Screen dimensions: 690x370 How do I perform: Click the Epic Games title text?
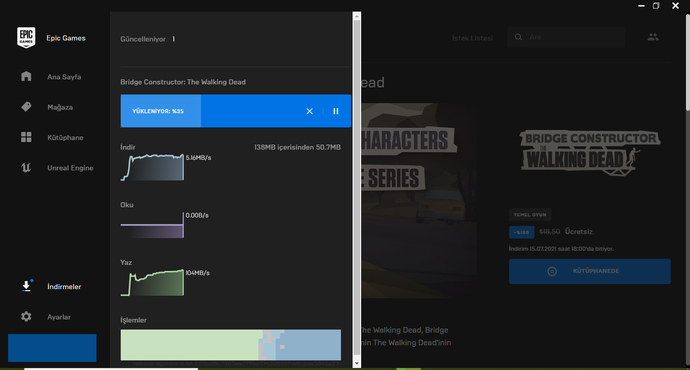click(66, 38)
